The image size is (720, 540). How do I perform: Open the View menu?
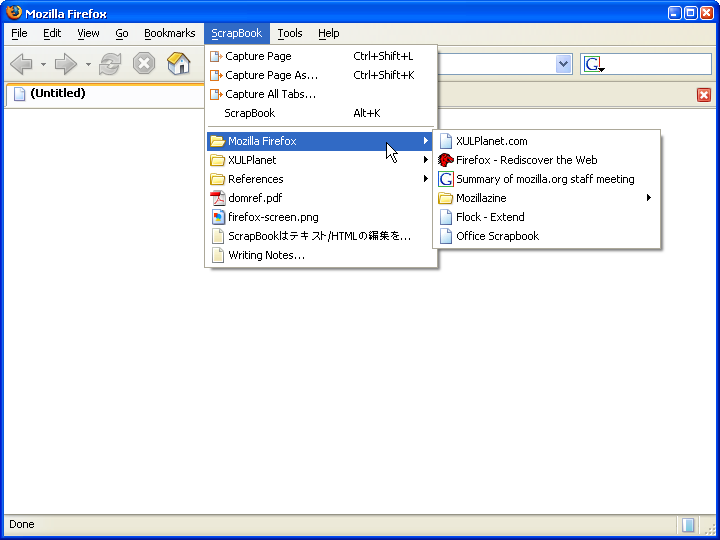(x=88, y=34)
